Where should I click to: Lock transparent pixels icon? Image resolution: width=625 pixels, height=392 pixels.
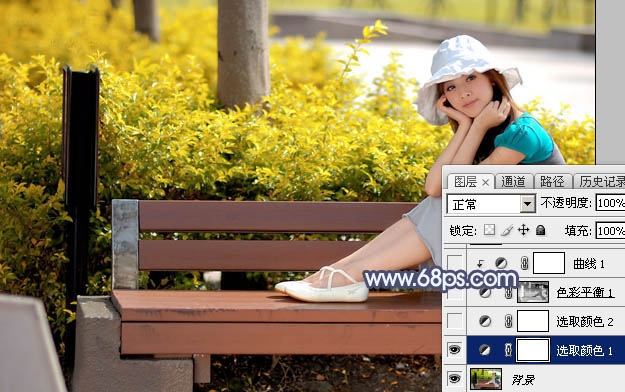tap(489, 230)
